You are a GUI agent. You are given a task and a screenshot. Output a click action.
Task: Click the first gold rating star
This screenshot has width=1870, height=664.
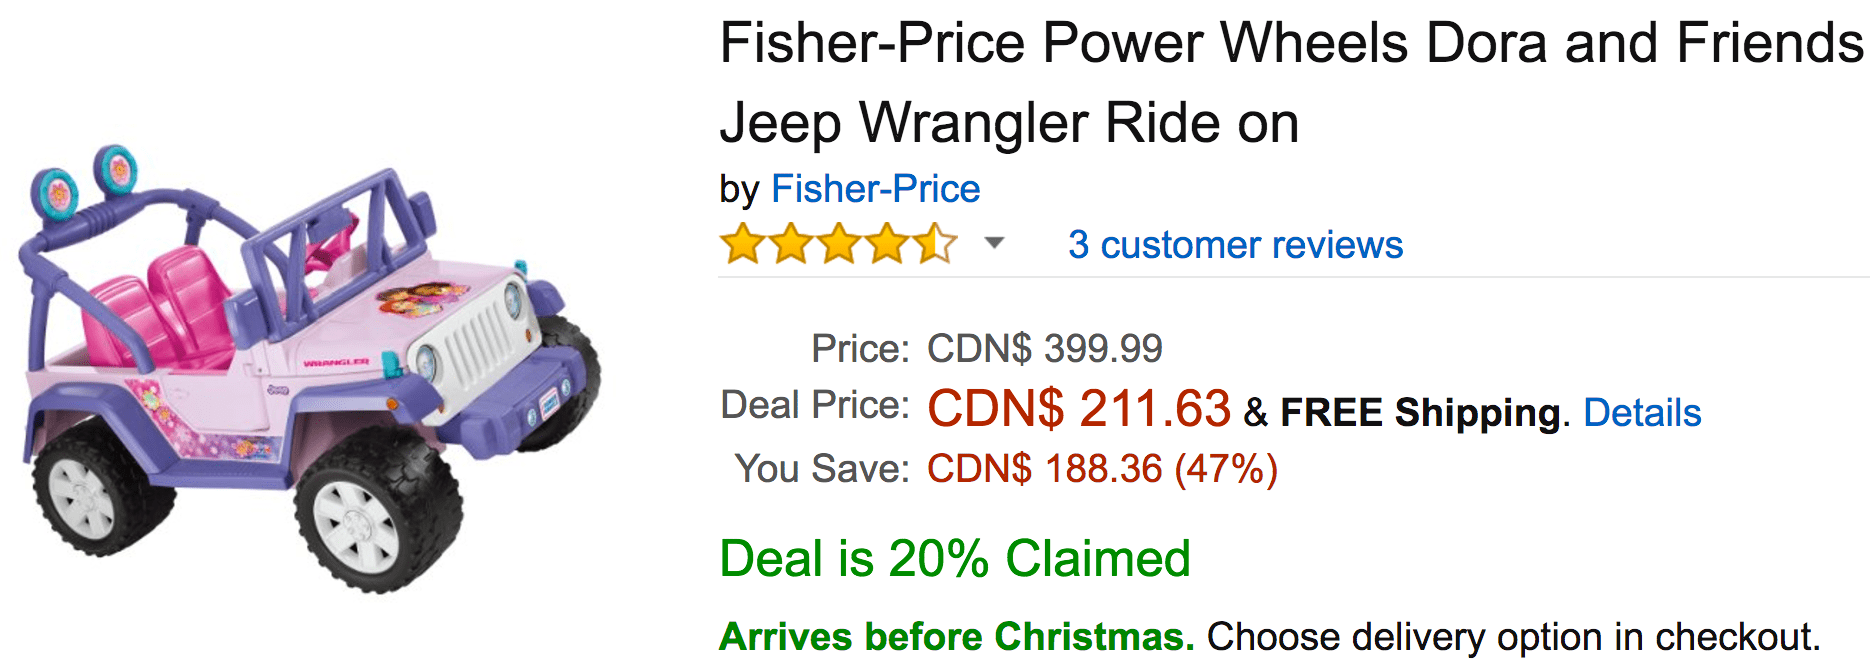coord(743,244)
